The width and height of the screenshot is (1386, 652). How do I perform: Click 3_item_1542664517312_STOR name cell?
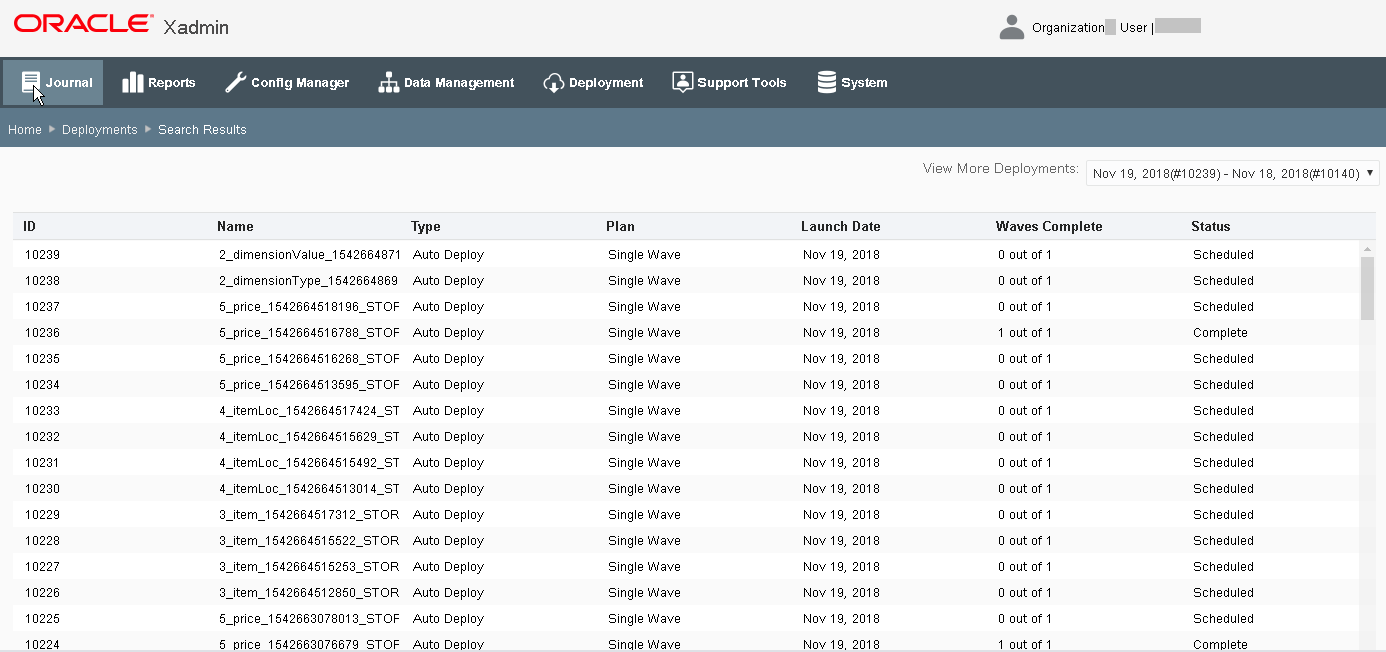[309, 515]
